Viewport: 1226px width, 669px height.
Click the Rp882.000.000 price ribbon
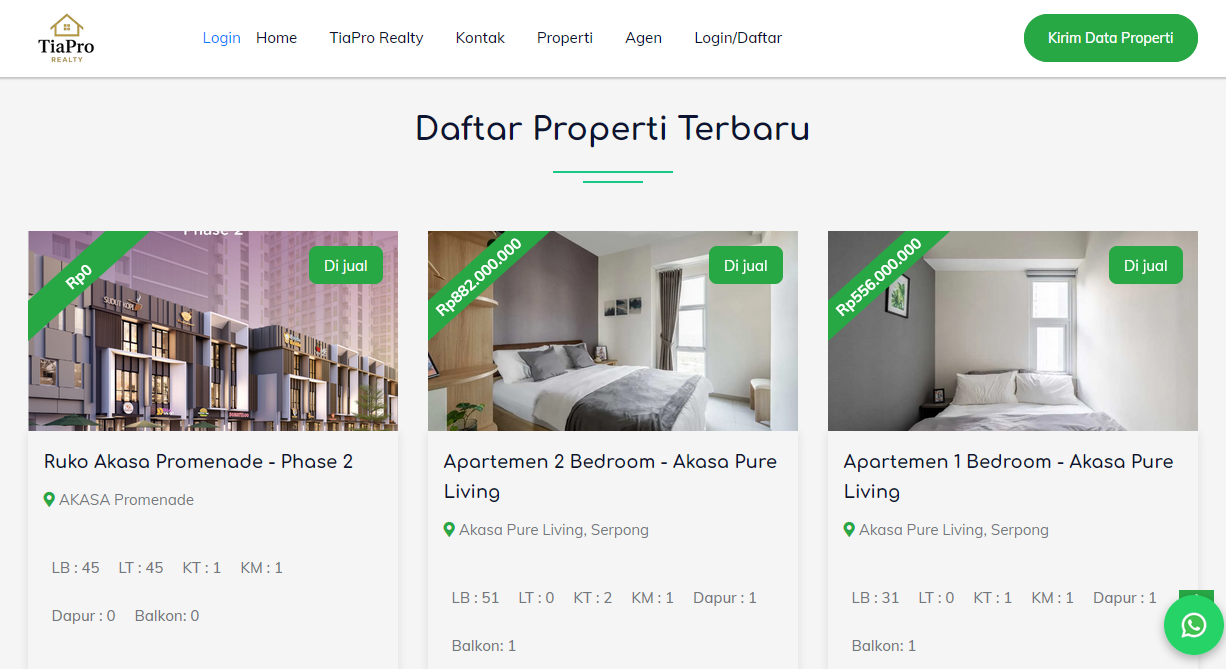[x=478, y=277]
